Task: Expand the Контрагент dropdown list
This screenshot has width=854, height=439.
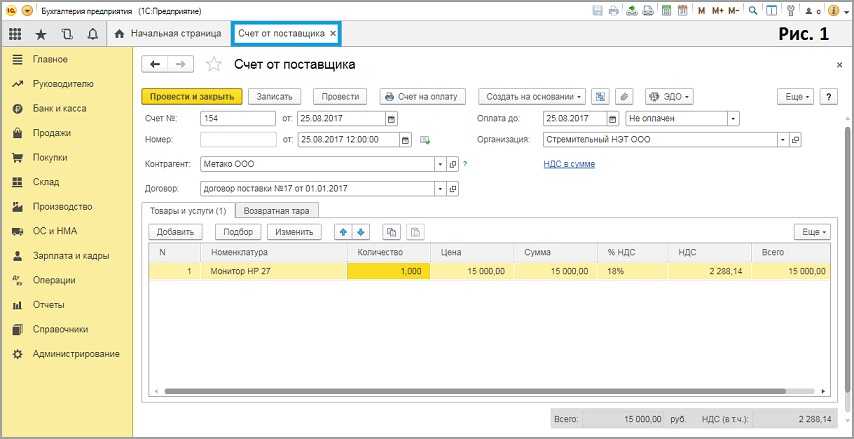Action: (438, 164)
